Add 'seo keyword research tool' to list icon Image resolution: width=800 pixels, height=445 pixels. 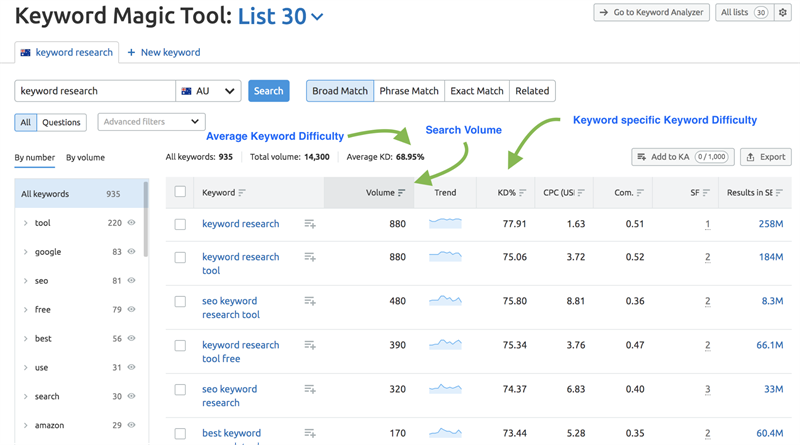[310, 301]
